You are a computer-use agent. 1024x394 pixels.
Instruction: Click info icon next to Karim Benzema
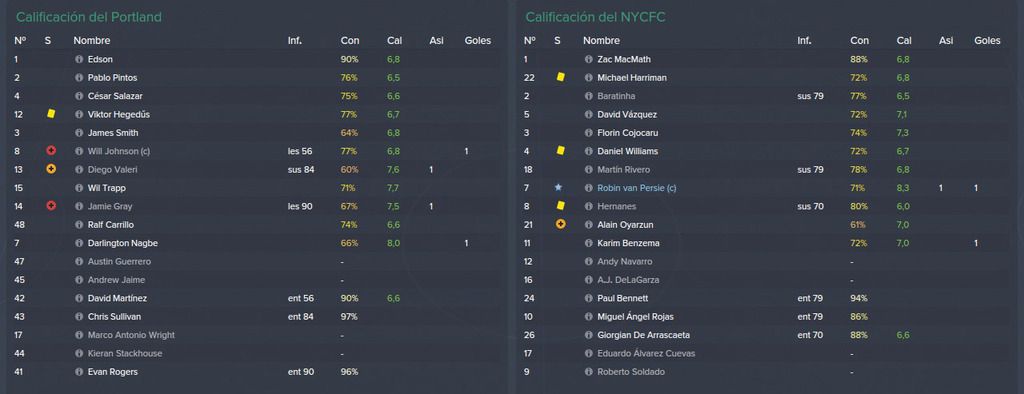588,243
